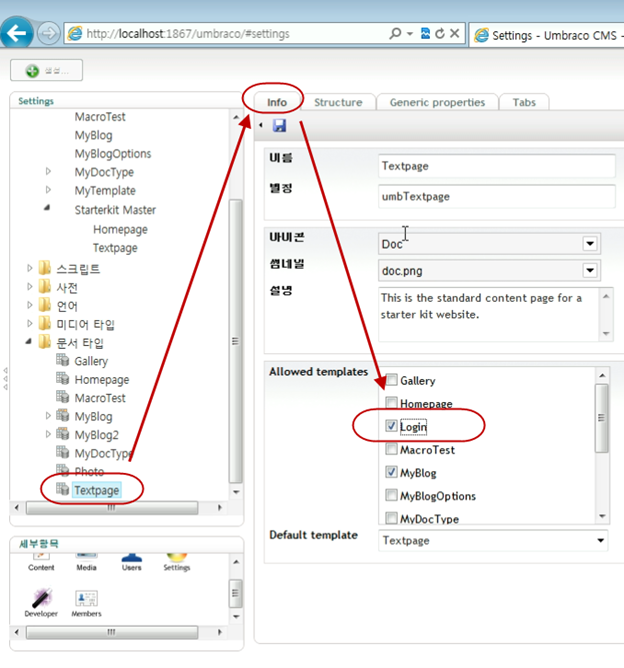Viewport: 624px width, 668px height.
Task: Click the folder icon next to 문서 타입
Action: click(x=45, y=342)
